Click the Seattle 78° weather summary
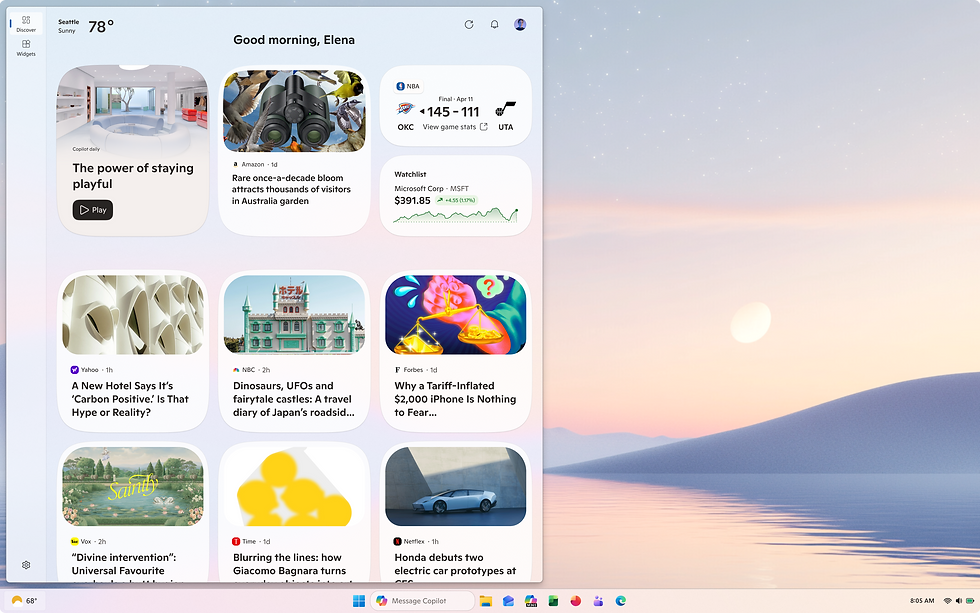The height and width of the screenshot is (613, 980). coord(86,26)
